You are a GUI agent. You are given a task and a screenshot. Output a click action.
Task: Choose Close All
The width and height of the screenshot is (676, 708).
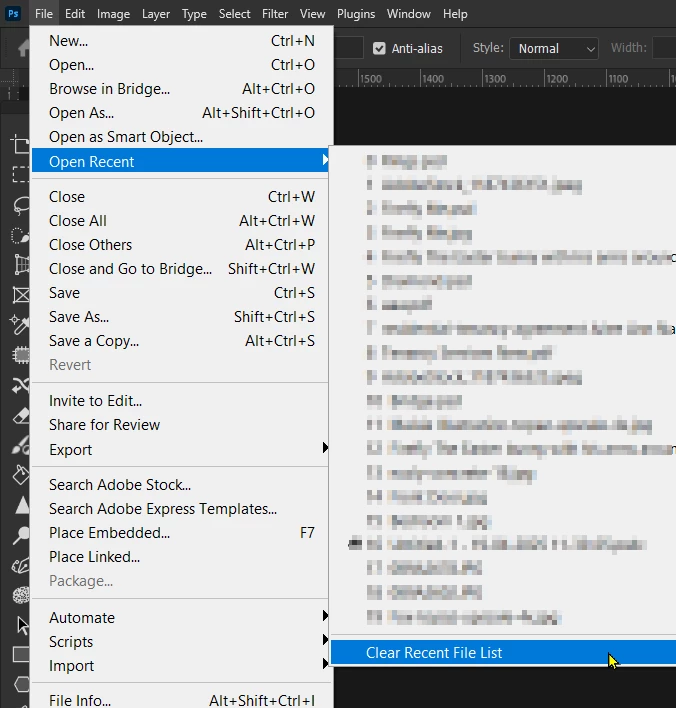(181, 220)
